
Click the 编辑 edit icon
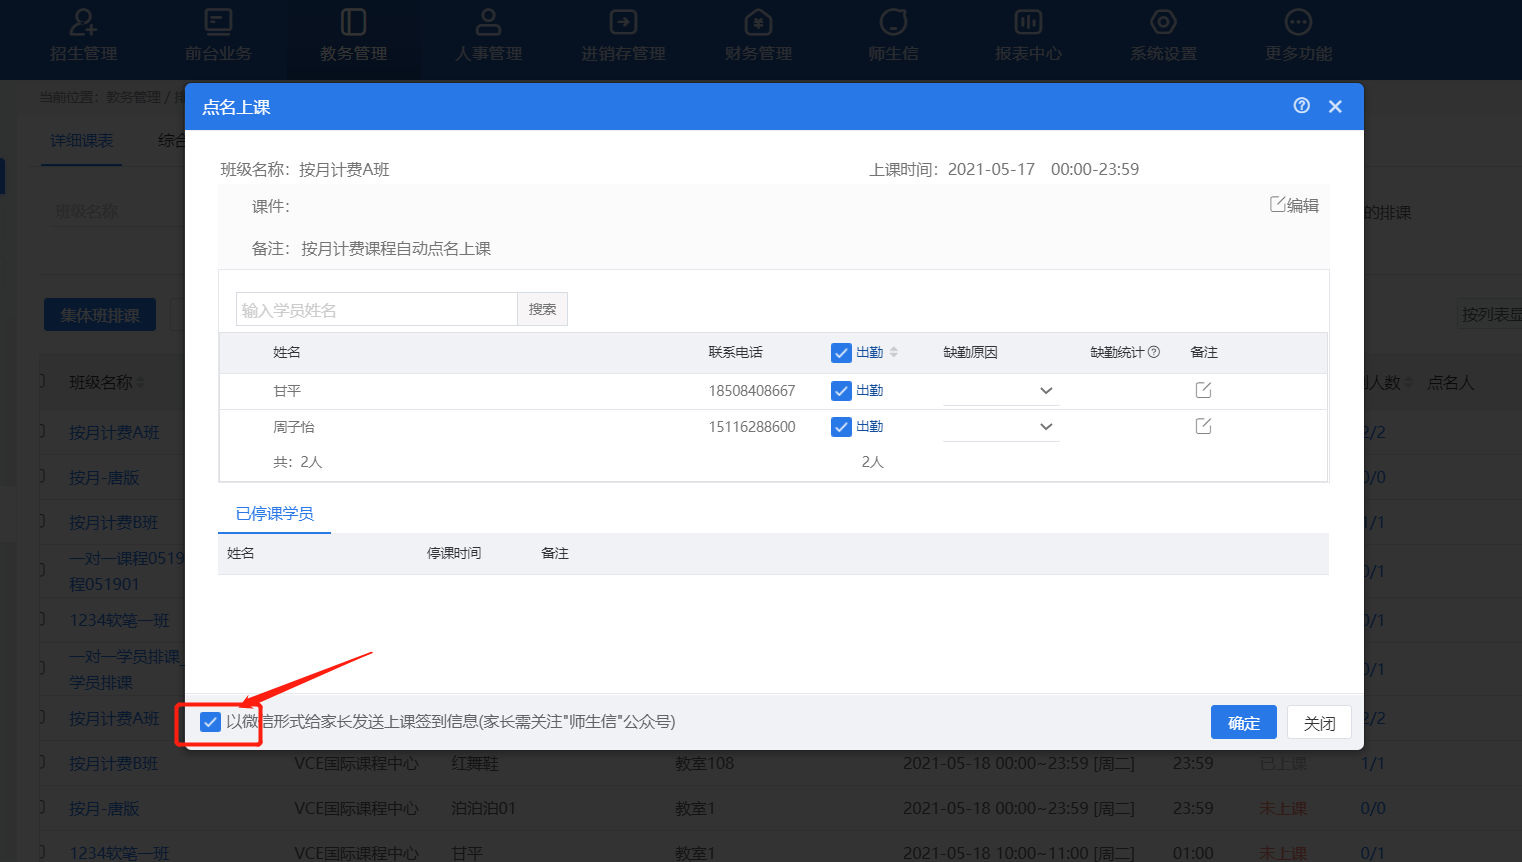click(1294, 205)
